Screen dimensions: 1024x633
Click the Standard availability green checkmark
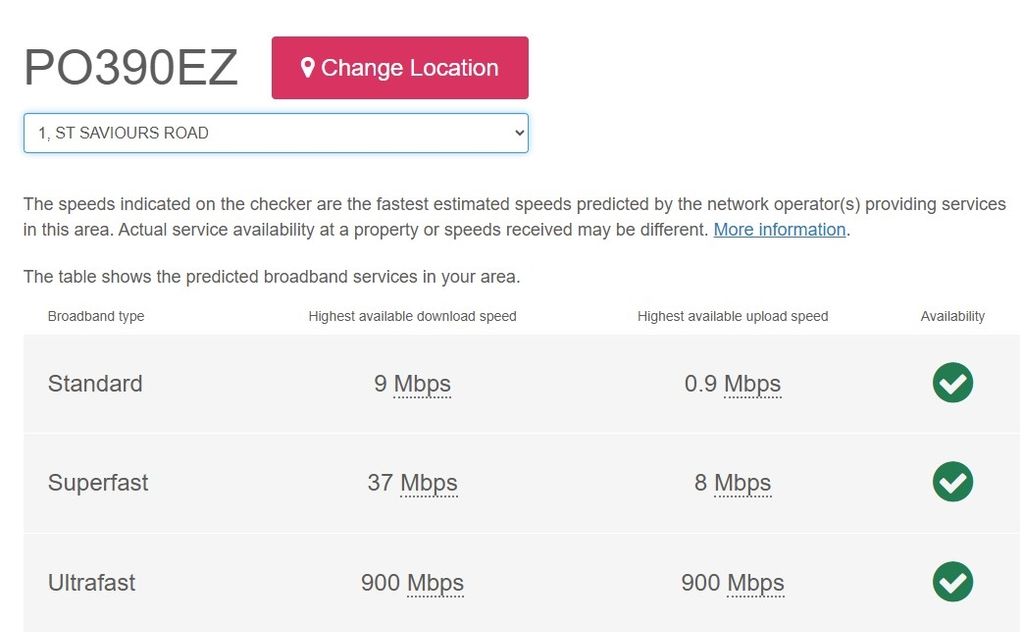coord(952,383)
